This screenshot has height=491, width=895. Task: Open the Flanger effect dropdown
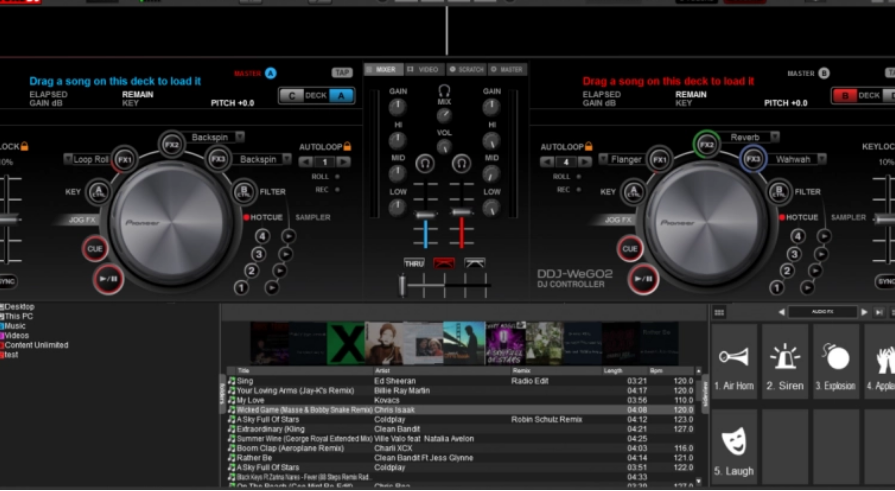(x=603, y=159)
